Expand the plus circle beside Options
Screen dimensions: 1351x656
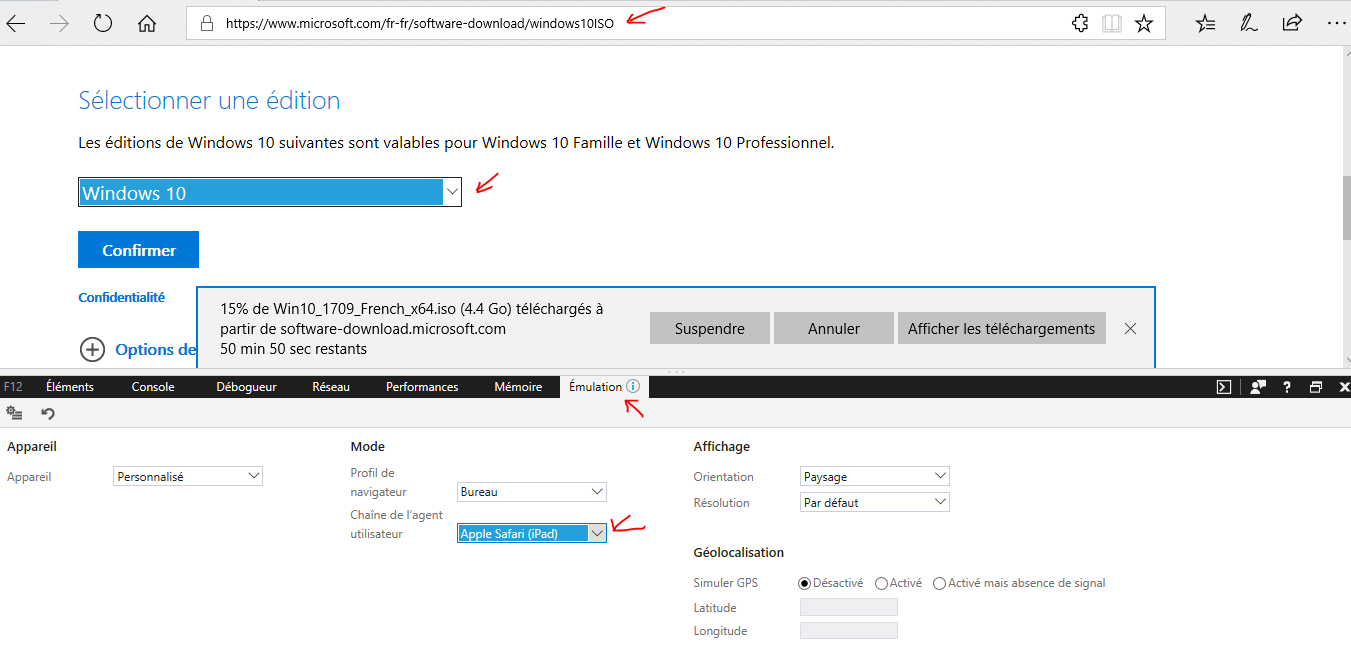point(92,349)
